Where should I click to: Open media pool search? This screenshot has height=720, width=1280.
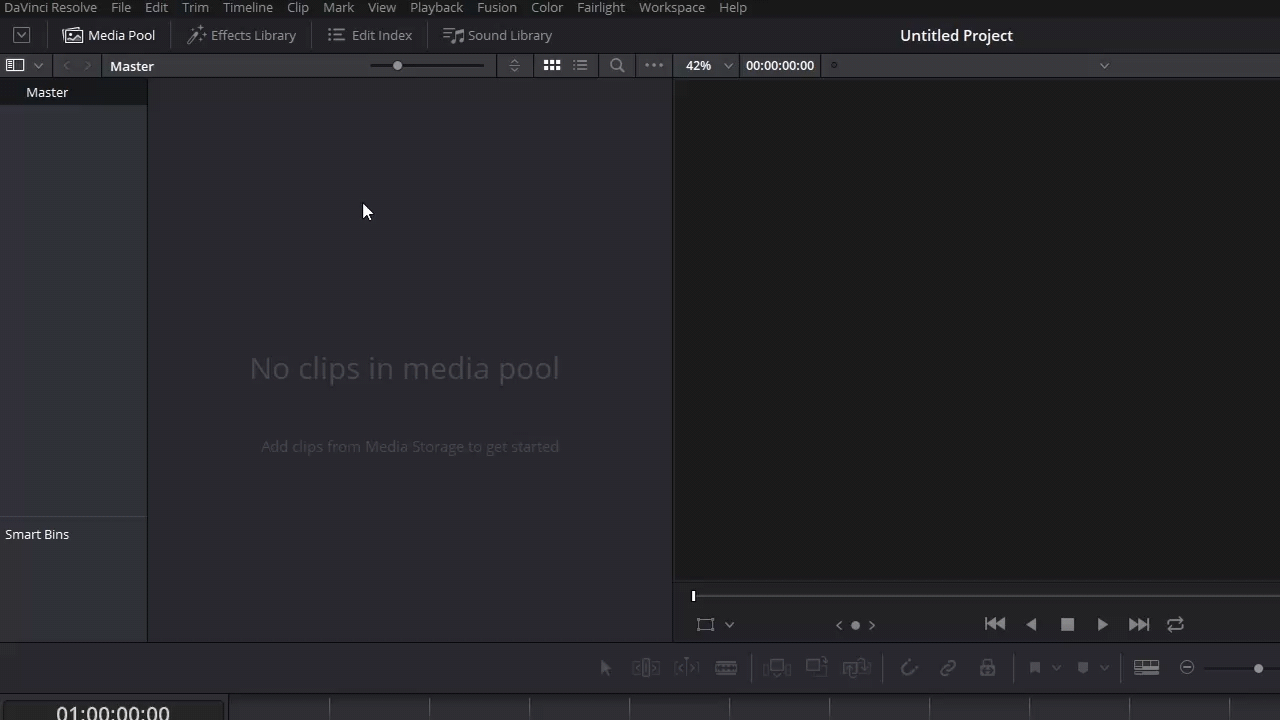[x=617, y=65]
